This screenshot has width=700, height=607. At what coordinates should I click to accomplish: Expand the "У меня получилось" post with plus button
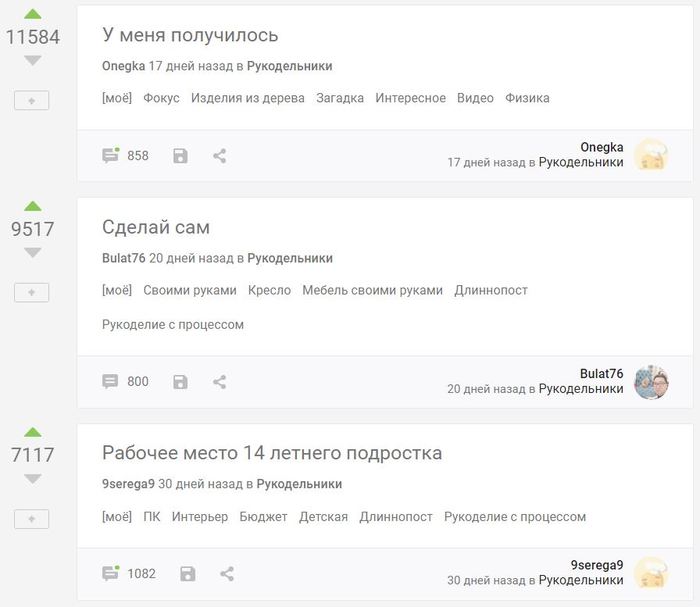(32, 100)
